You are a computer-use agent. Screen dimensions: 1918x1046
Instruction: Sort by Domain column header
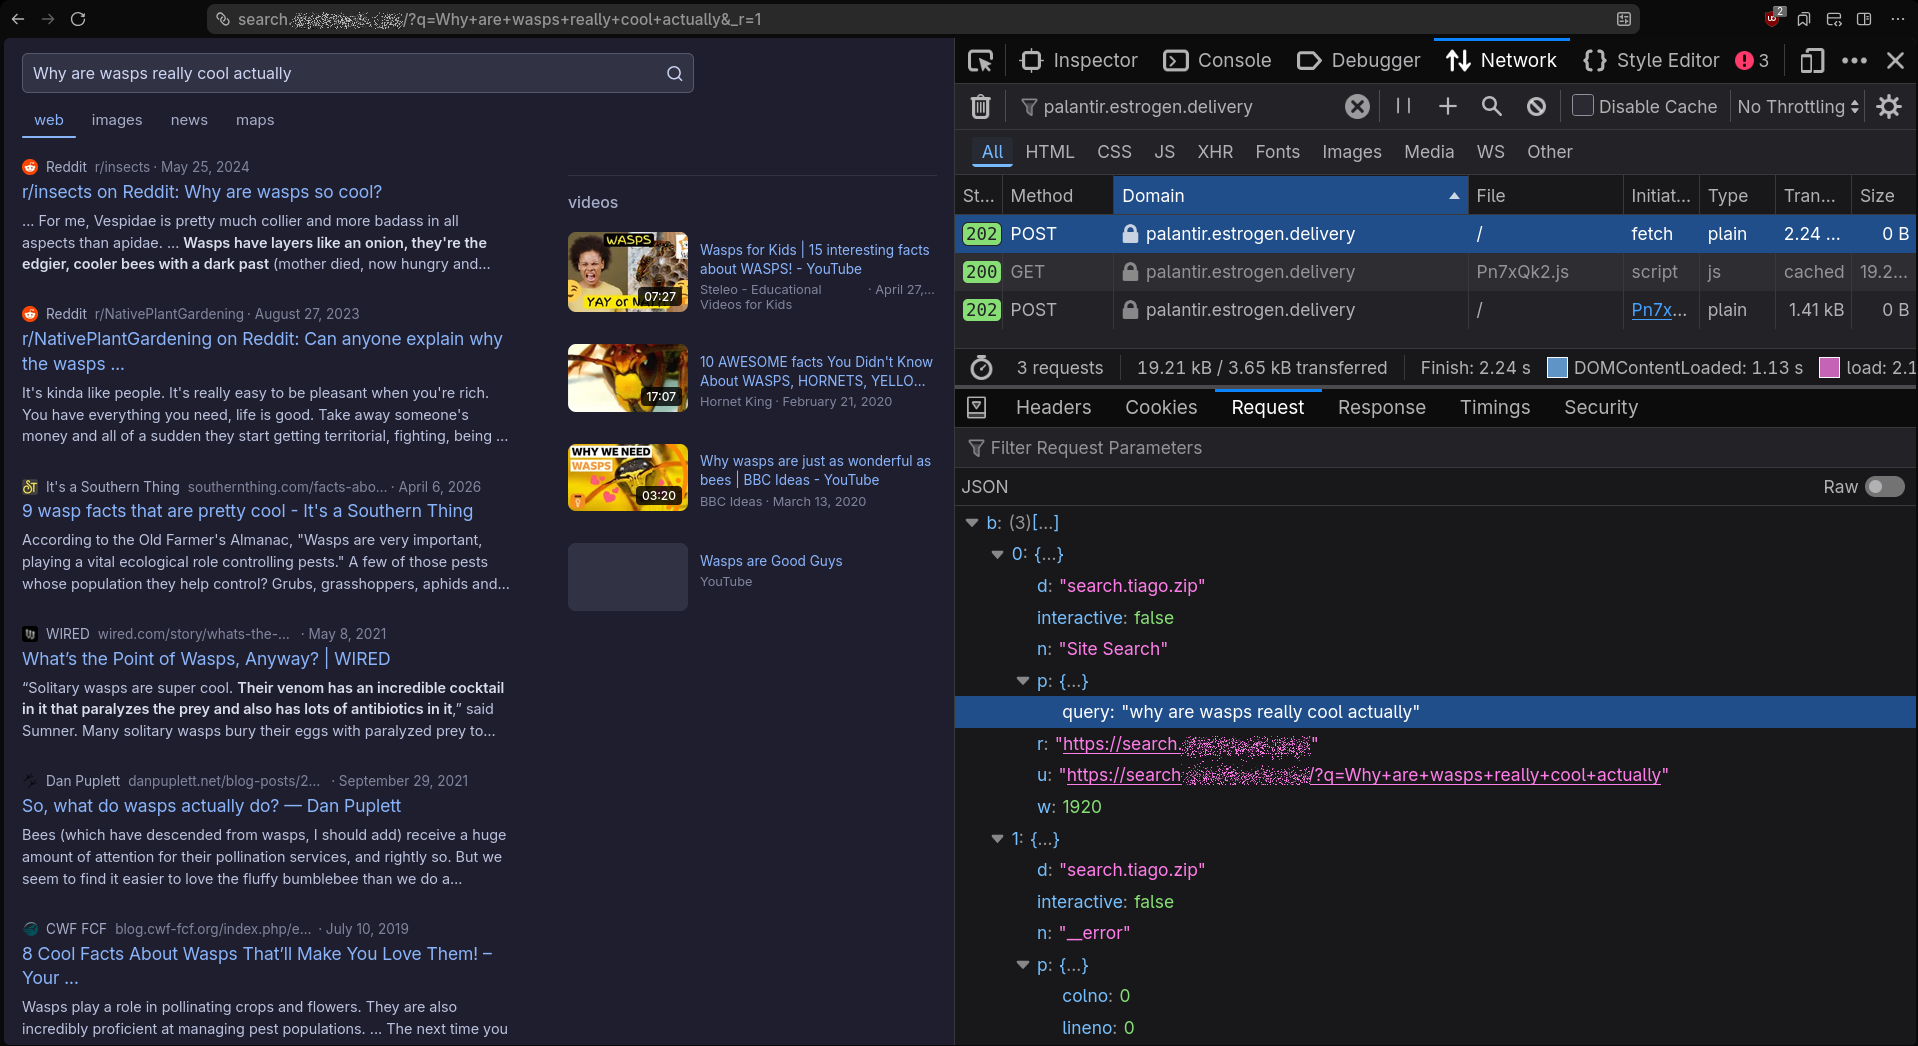coord(1290,196)
